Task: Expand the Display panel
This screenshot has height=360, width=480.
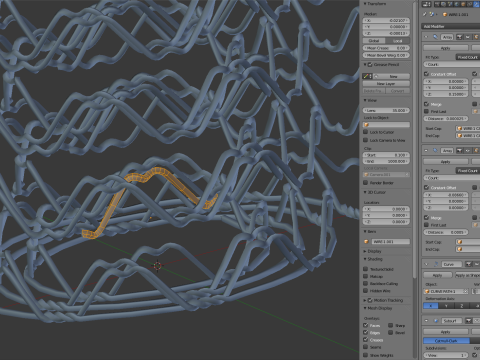Action: 365,251
